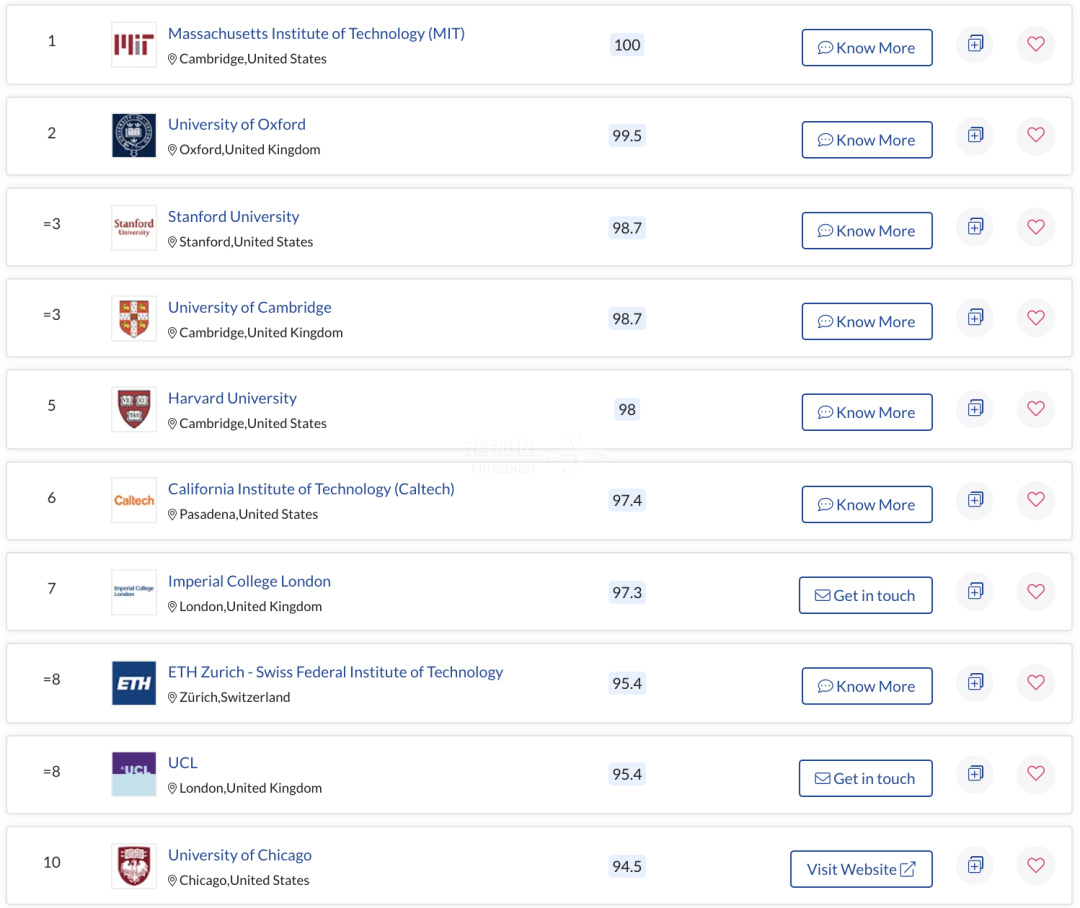1080x908 pixels.
Task: Click the Caltech logo thumbnail
Action: (134, 500)
